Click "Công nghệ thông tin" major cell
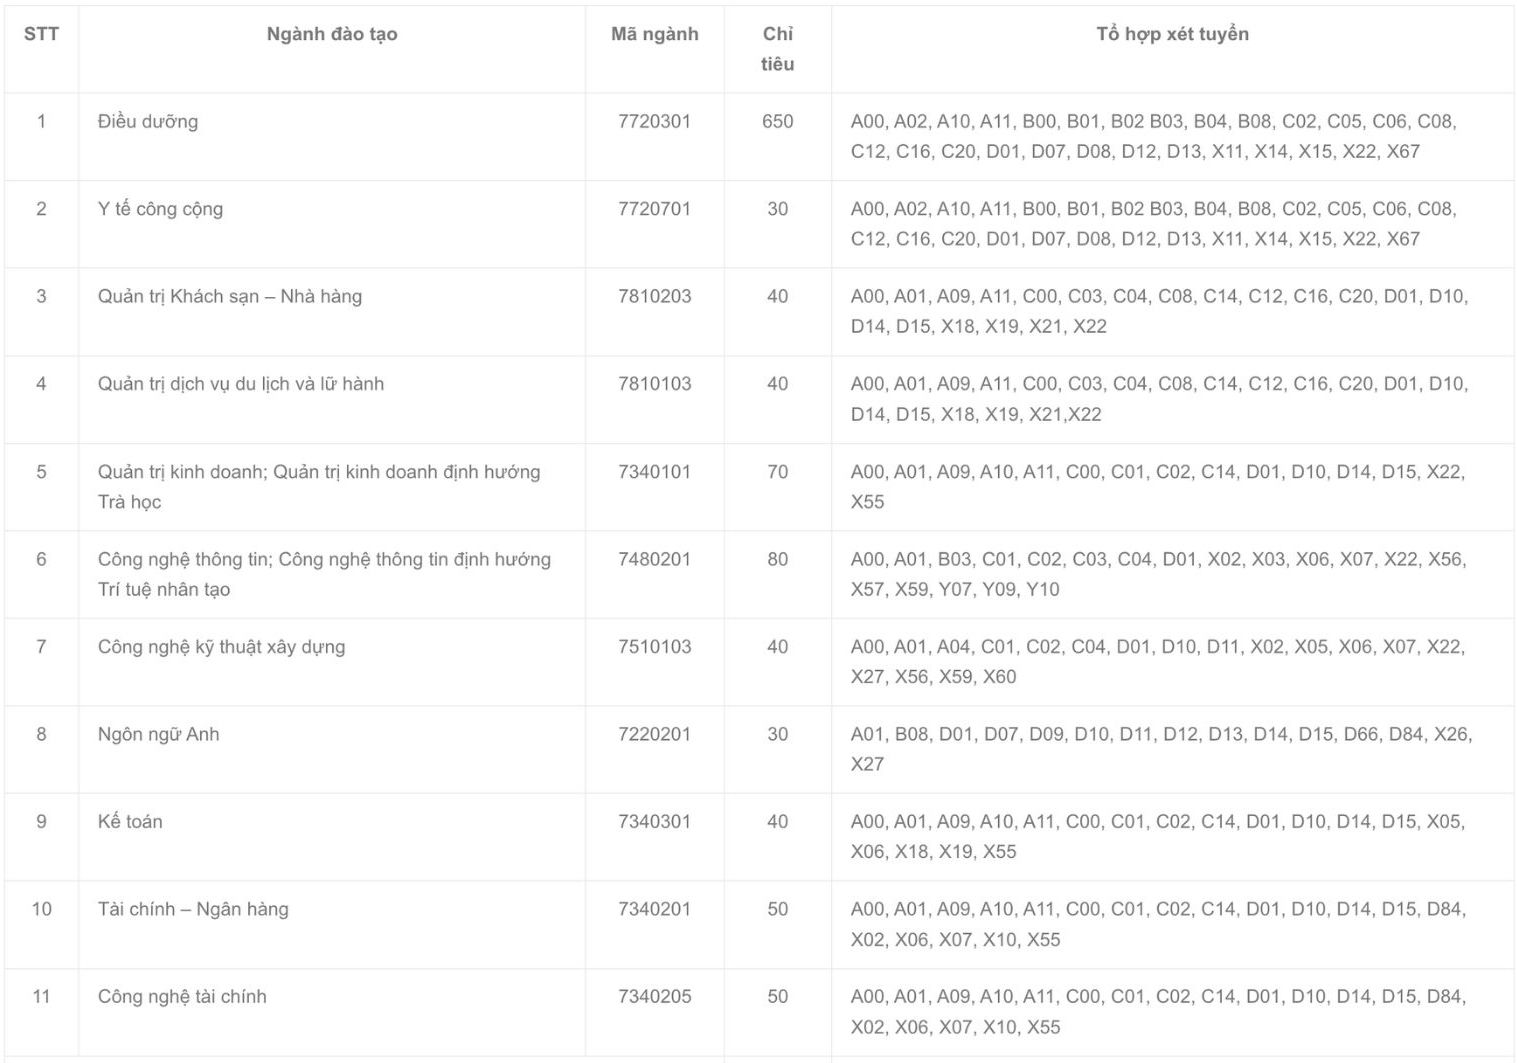The width and height of the screenshot is (1517, 1063). [x=324, y=574]
